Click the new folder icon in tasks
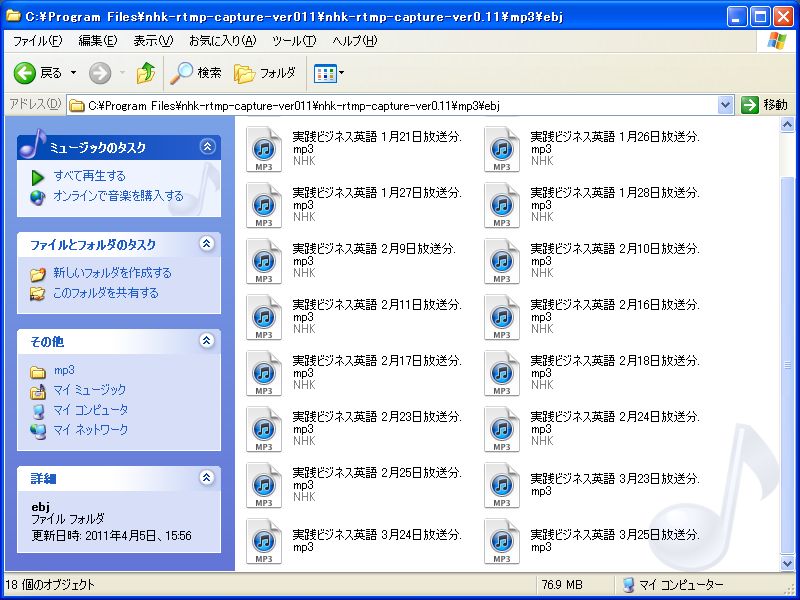This screenshot has height=600, width=800. point(38,274)
